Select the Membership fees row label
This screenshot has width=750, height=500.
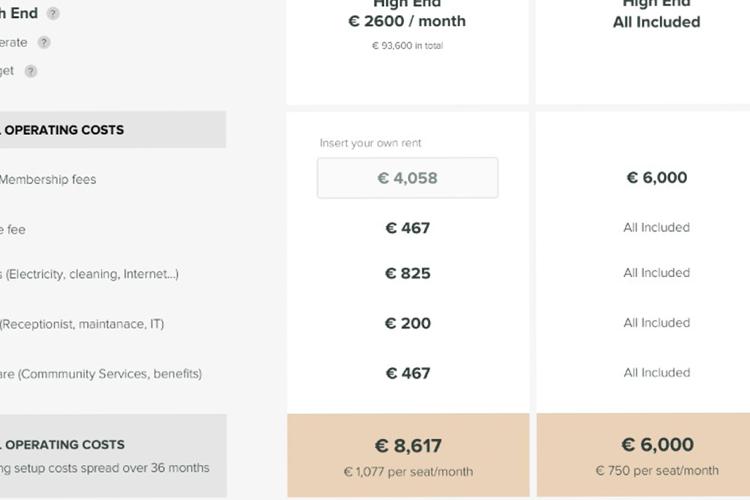pos(48,179)
